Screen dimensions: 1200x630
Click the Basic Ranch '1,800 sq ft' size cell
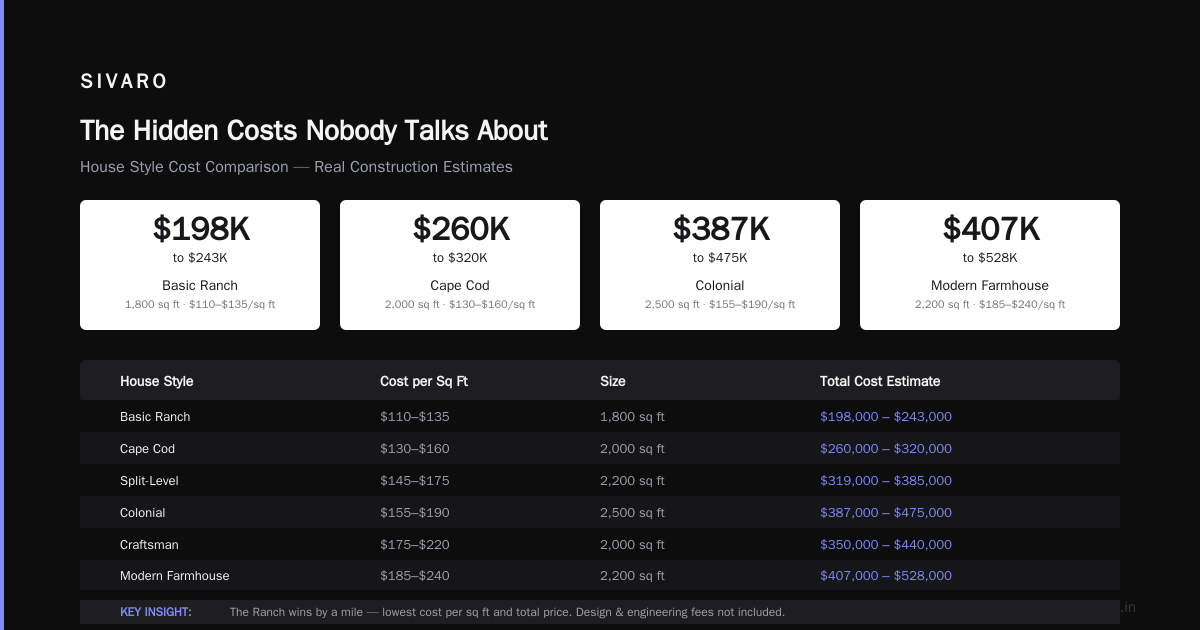coord(632,417)
